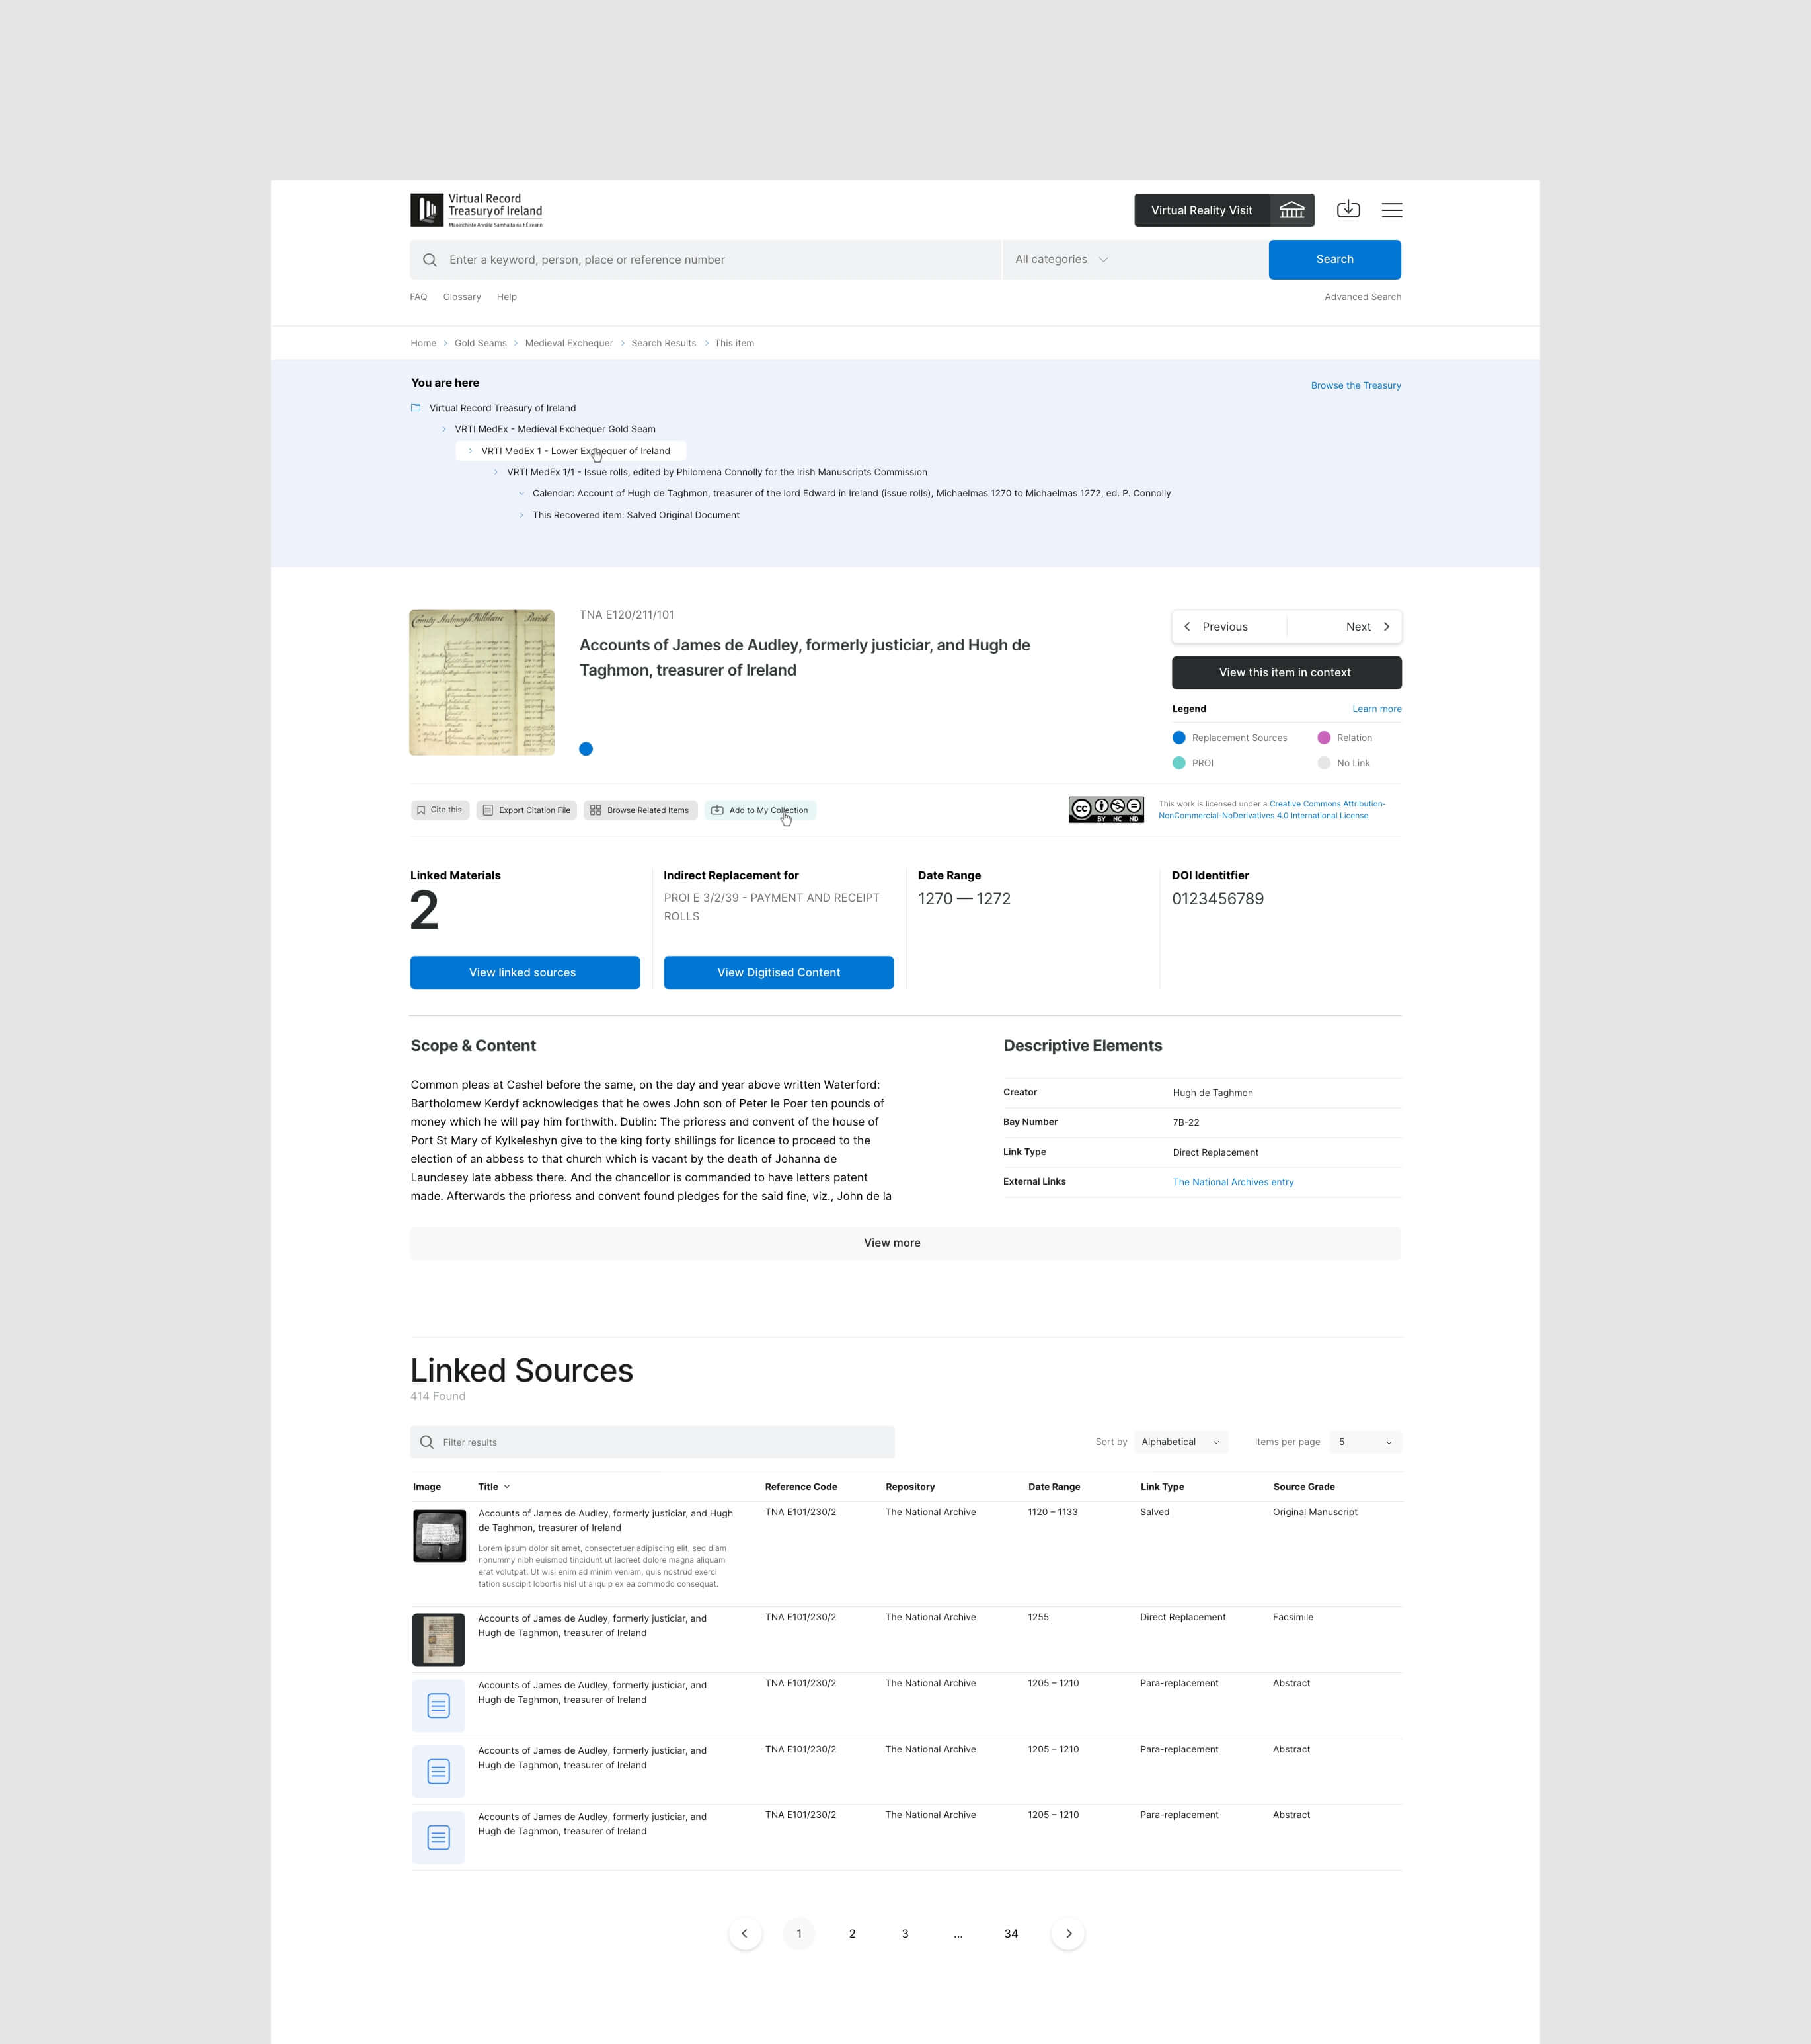Open the Glossary menu link
Viewport: 1811px width, 2044px height.
tap(462, 297)
